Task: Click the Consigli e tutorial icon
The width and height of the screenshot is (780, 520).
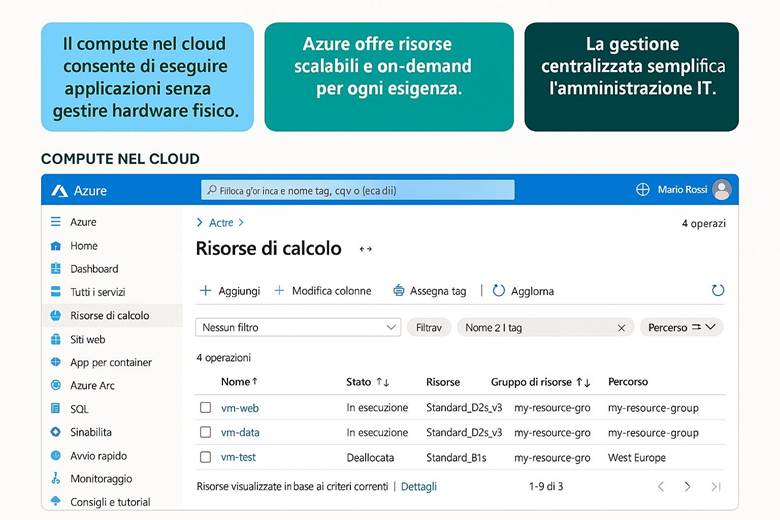Action: click(56, 501)
